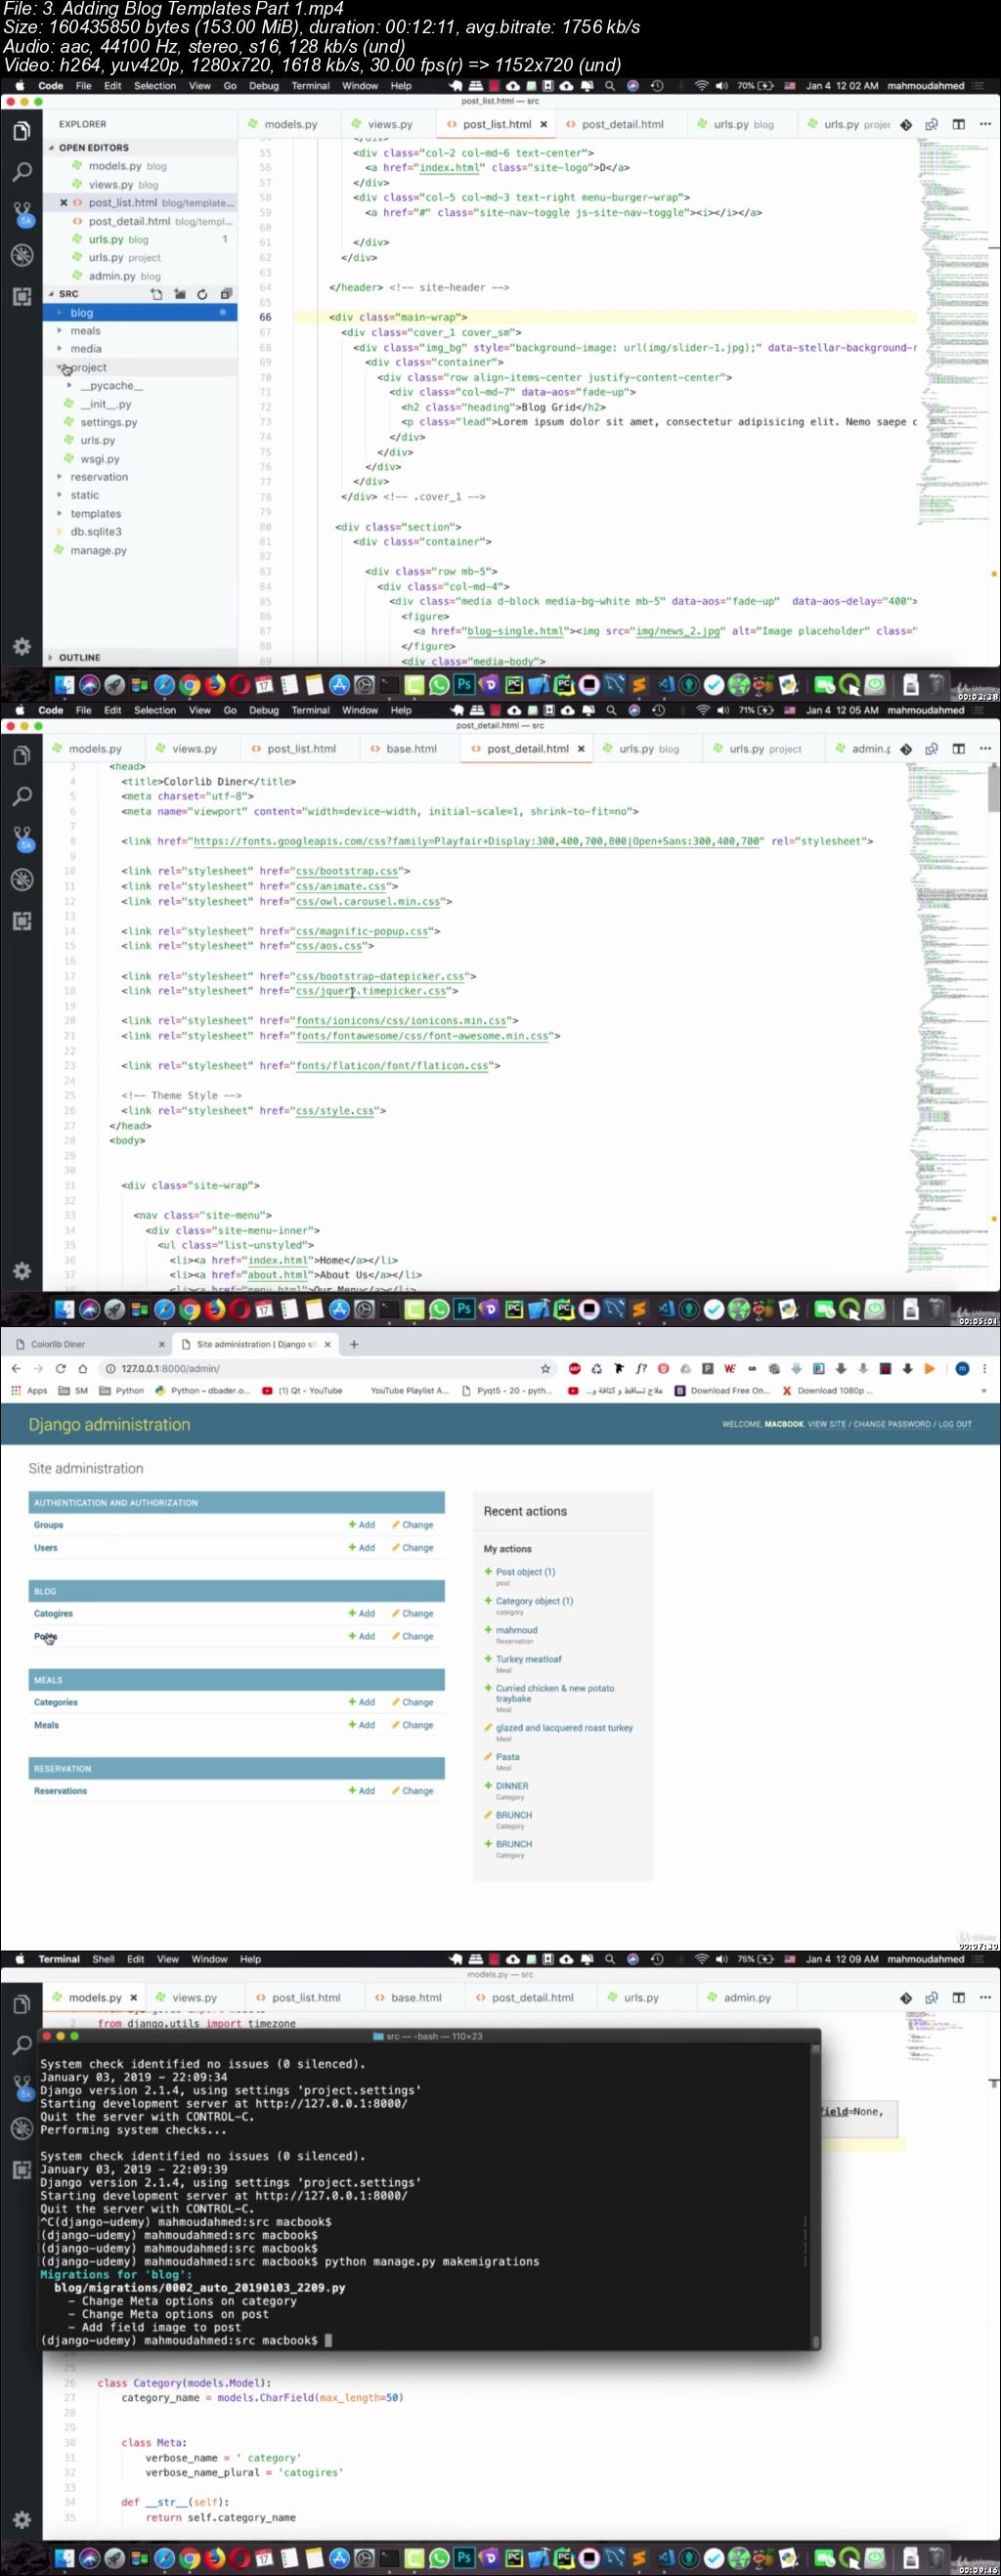1001x2576 pixels.
Task: Open the Posts link in Django admin
Action: (x=46, y=1636)
